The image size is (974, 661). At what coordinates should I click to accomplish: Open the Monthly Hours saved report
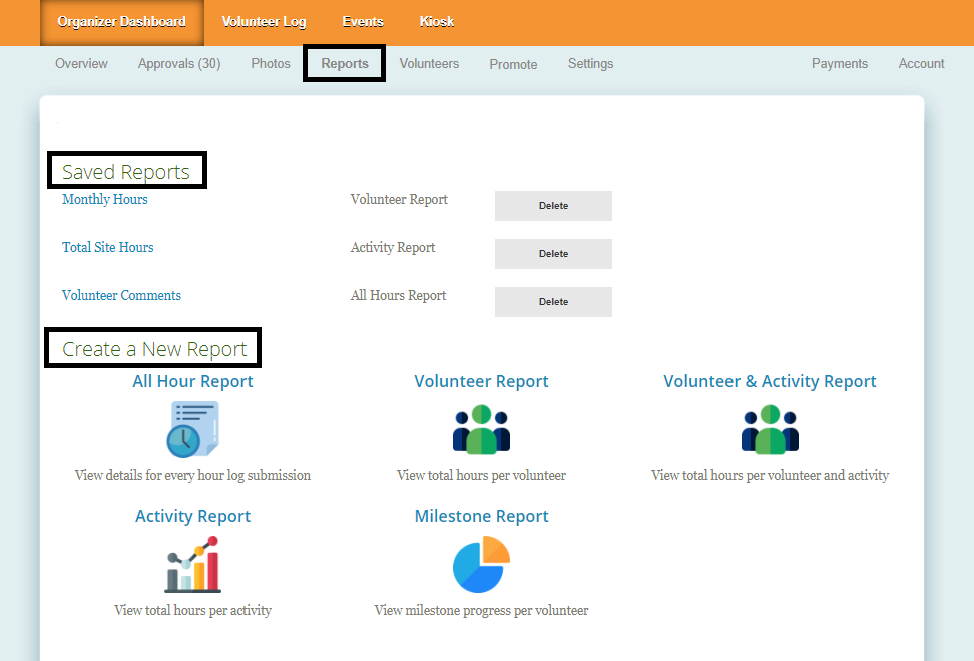[x=105, y=200]
